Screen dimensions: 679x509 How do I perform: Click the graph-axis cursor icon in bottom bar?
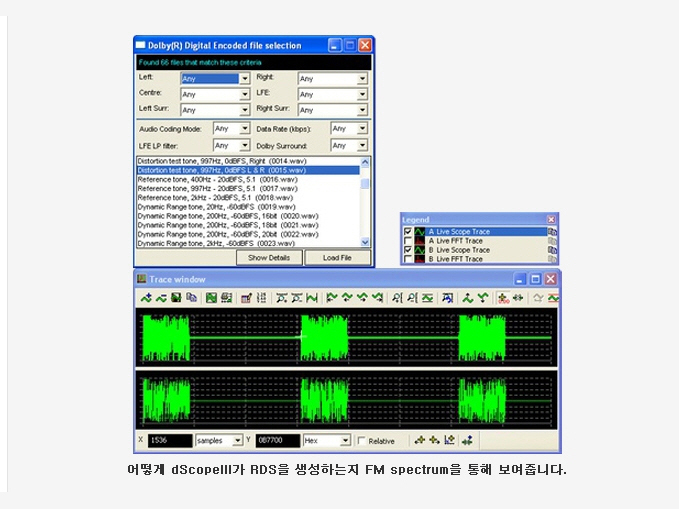(x=449, y=441)
